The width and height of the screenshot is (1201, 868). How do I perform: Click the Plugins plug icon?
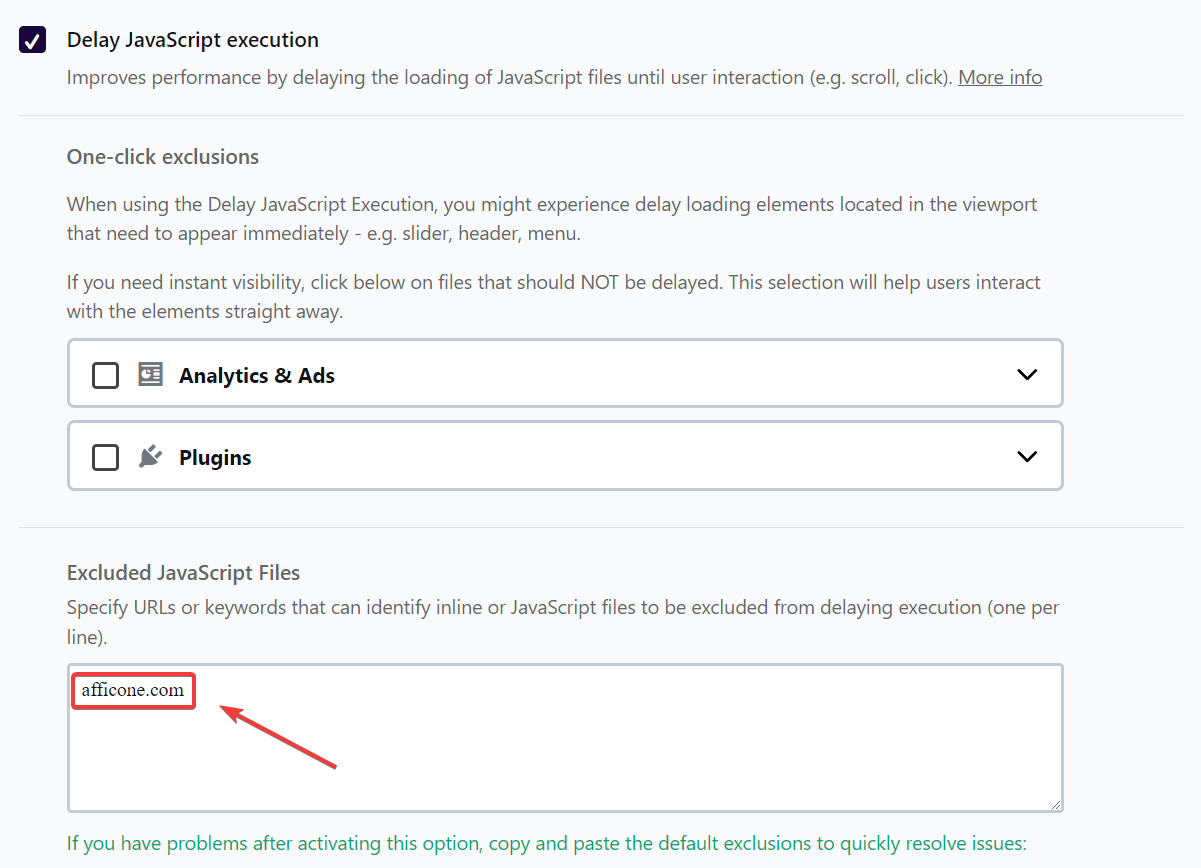(149, 456)
